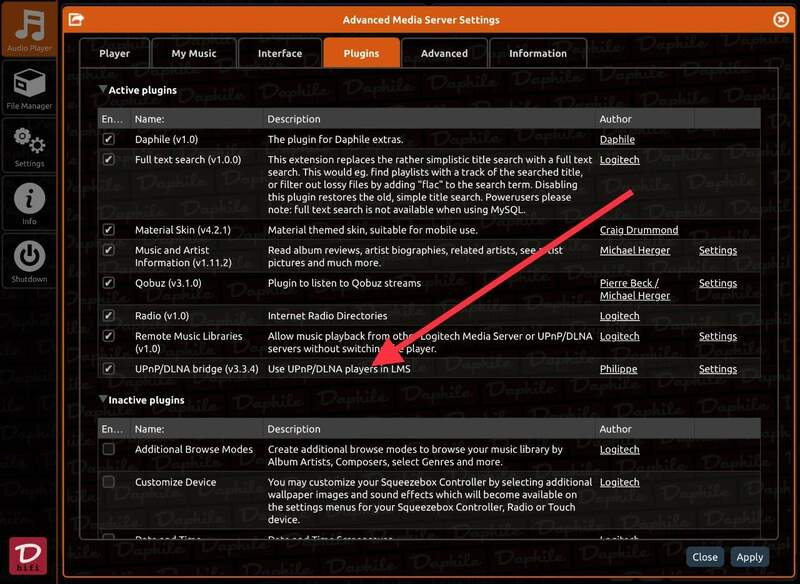Enable the Customize Device plugin checkbox

[x=109, y=482]
